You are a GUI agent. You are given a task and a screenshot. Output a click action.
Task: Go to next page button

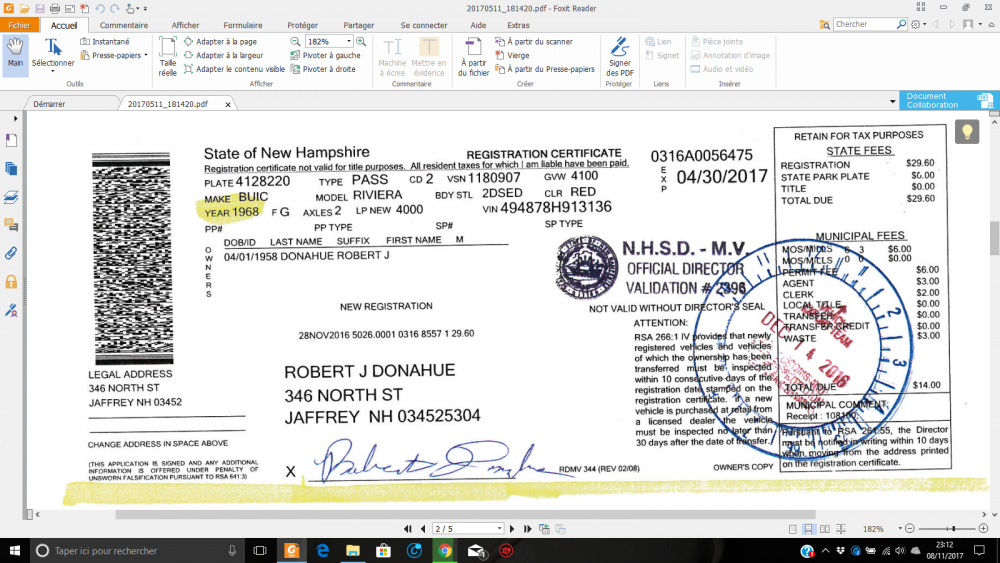point(512,529)
